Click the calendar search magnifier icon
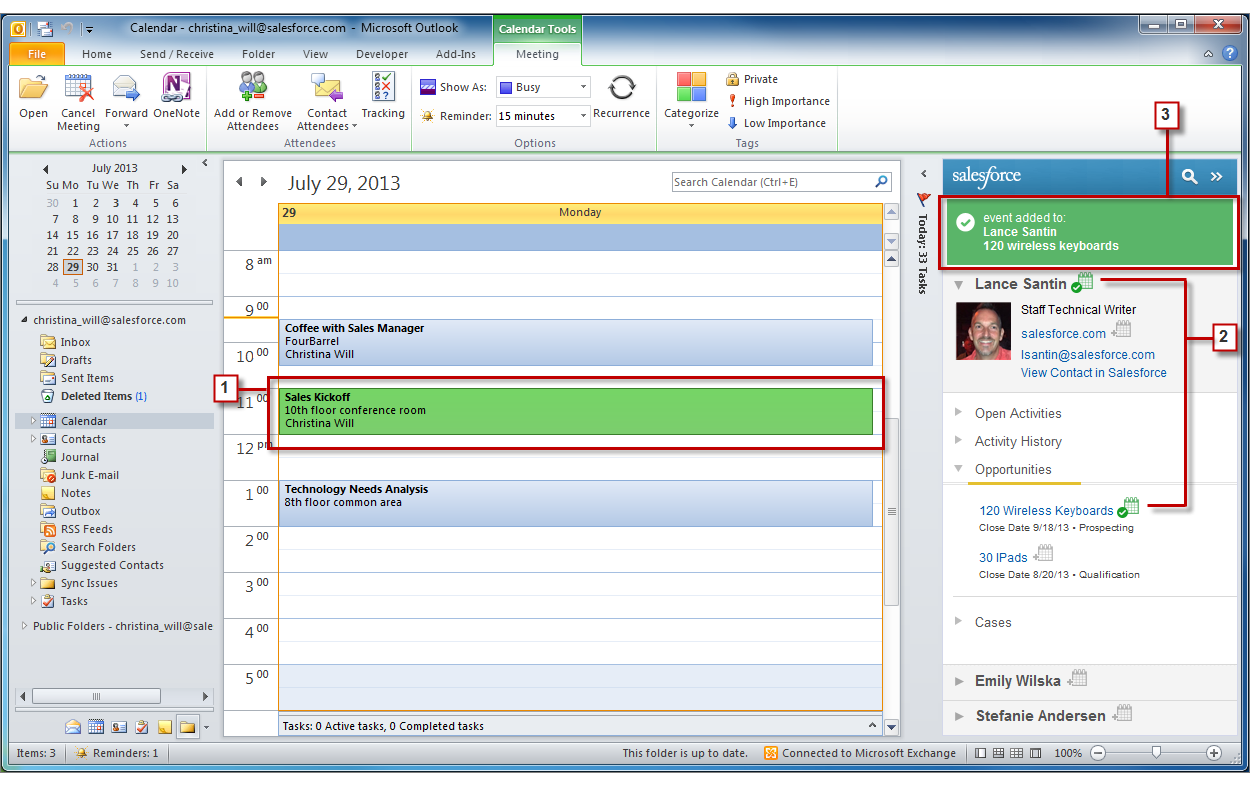This screenshot has height=792, width=1252. coord(881,182)
